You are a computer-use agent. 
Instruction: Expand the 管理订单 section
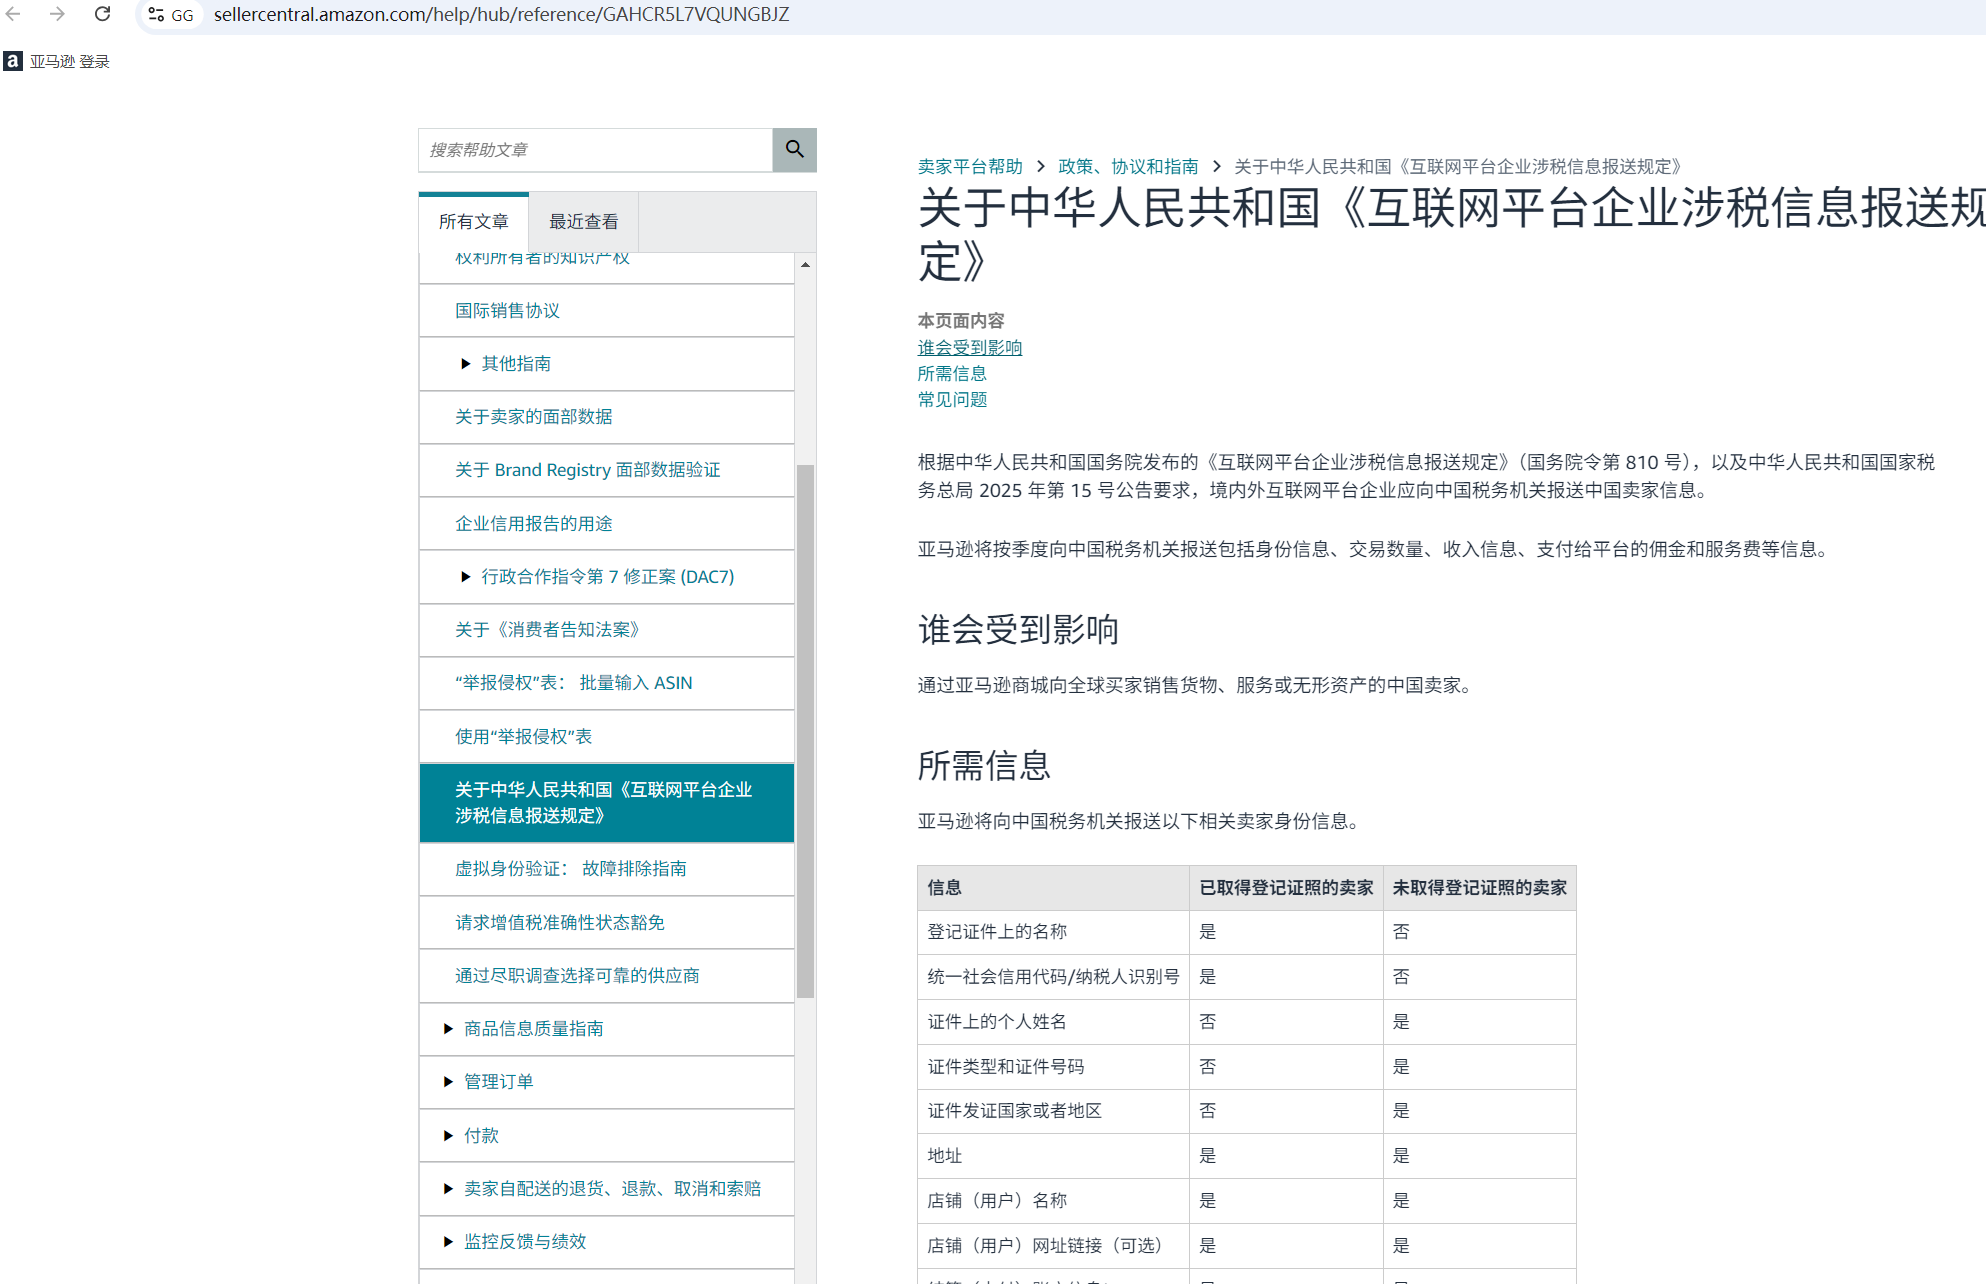pos(448,1082)
